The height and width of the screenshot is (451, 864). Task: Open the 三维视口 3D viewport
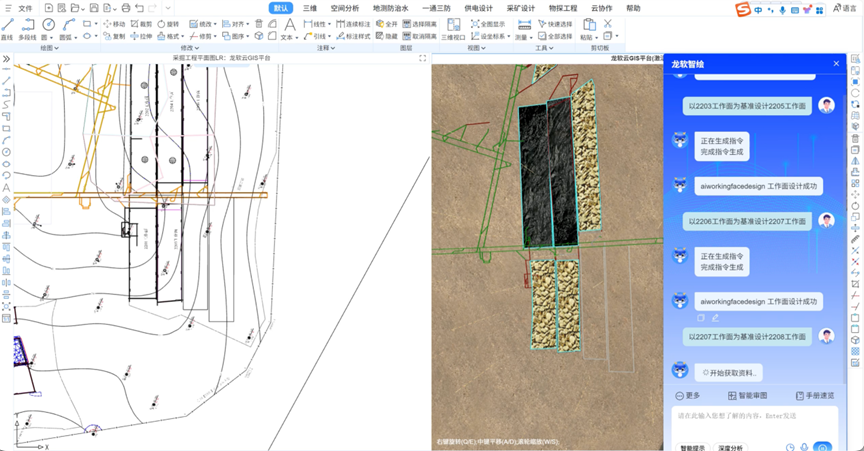click(453, 29)
